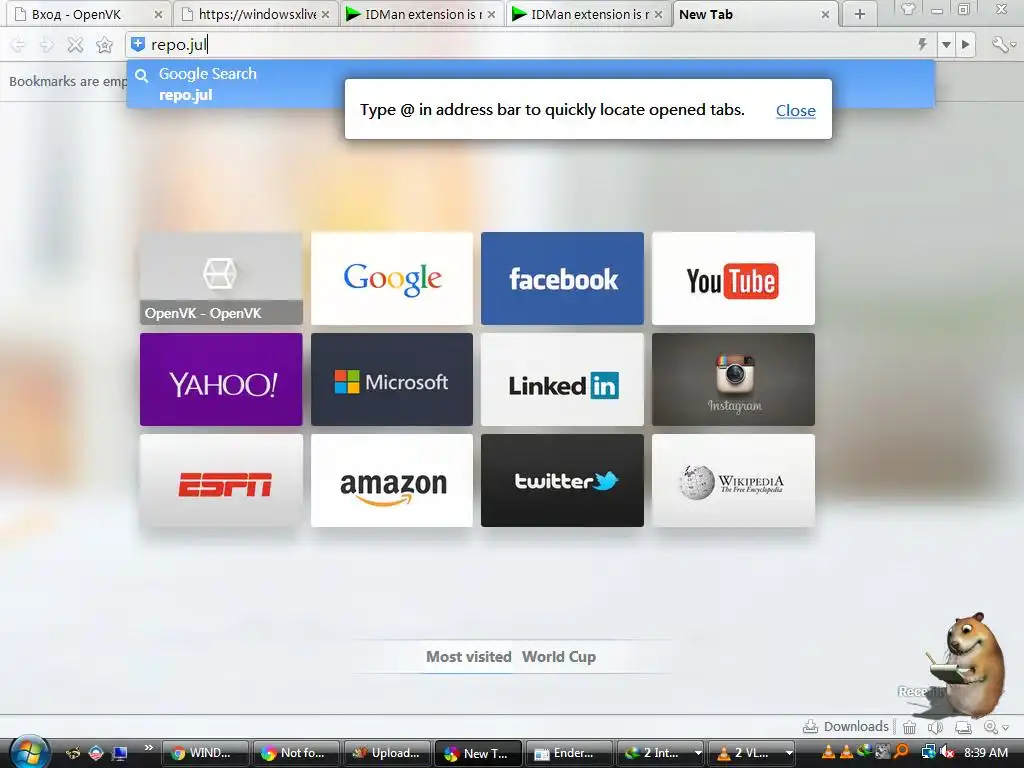
Task: Dismiss the tip using the Close link
Action: tap(795, 110)
